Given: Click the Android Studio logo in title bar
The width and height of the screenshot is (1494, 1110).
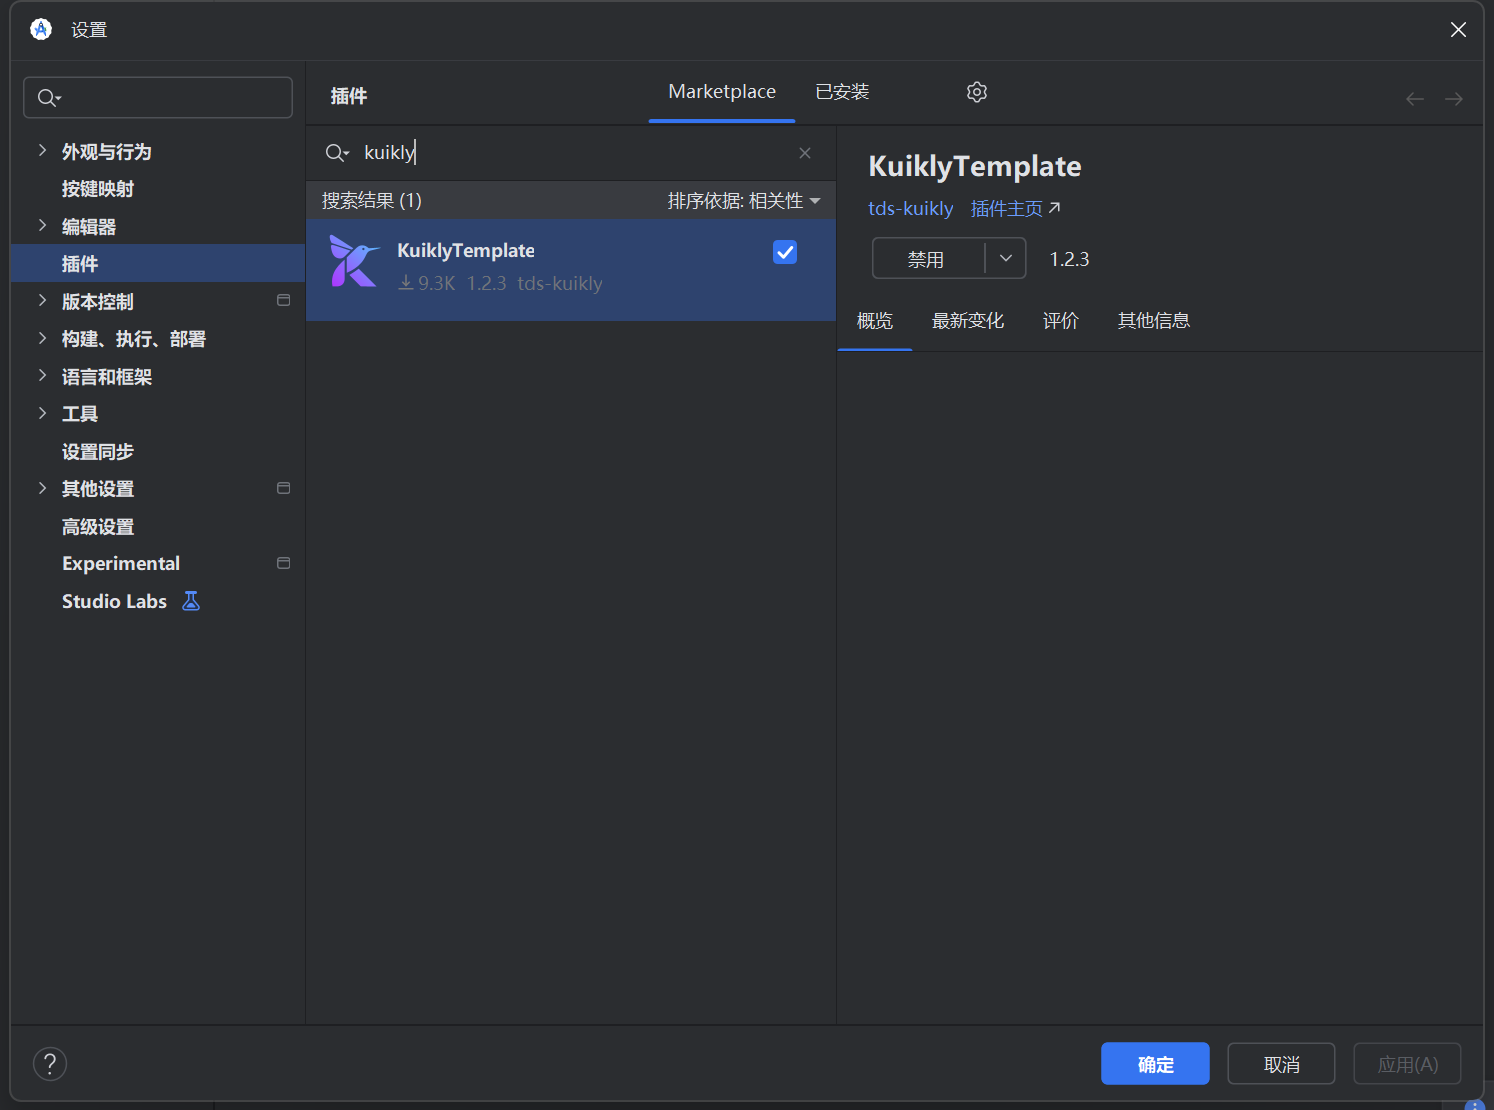Looking at the screenshot, I should 41,29.
